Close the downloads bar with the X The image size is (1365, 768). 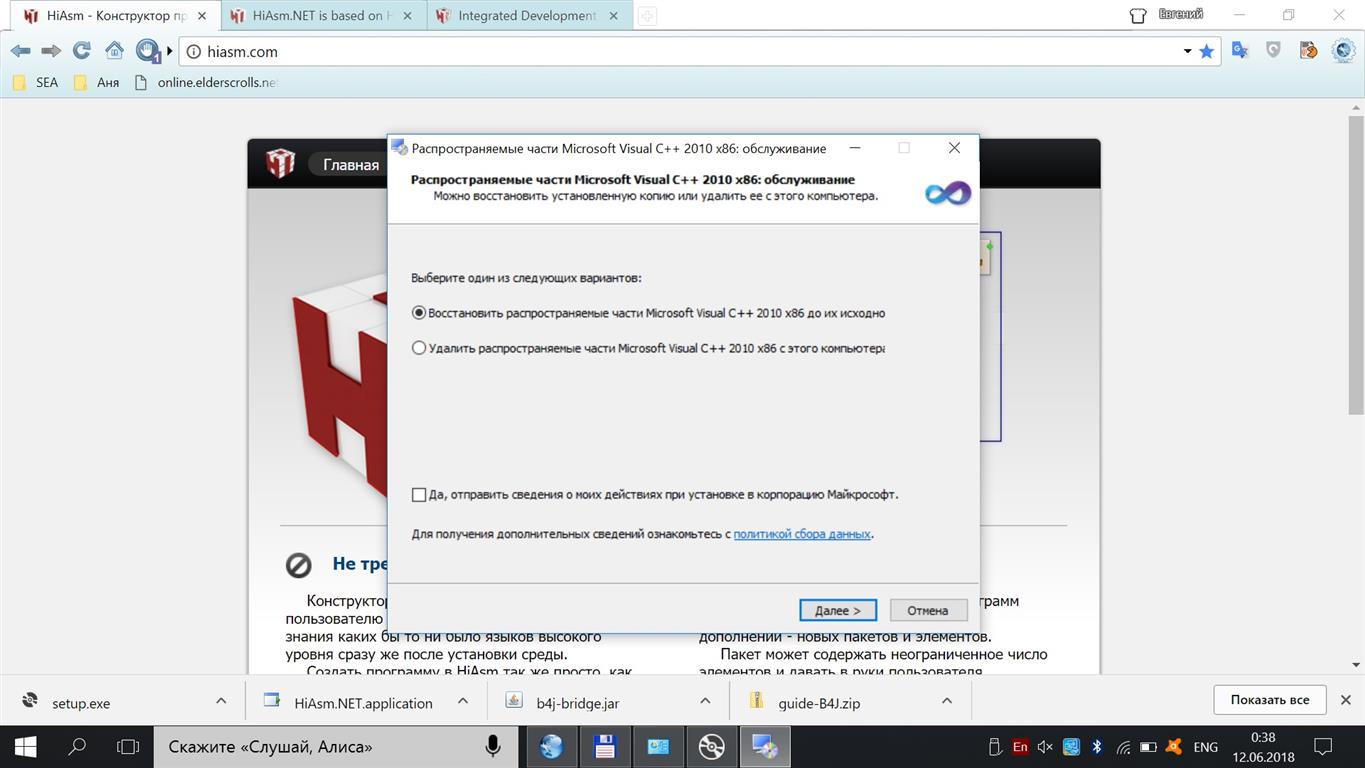1346,699
